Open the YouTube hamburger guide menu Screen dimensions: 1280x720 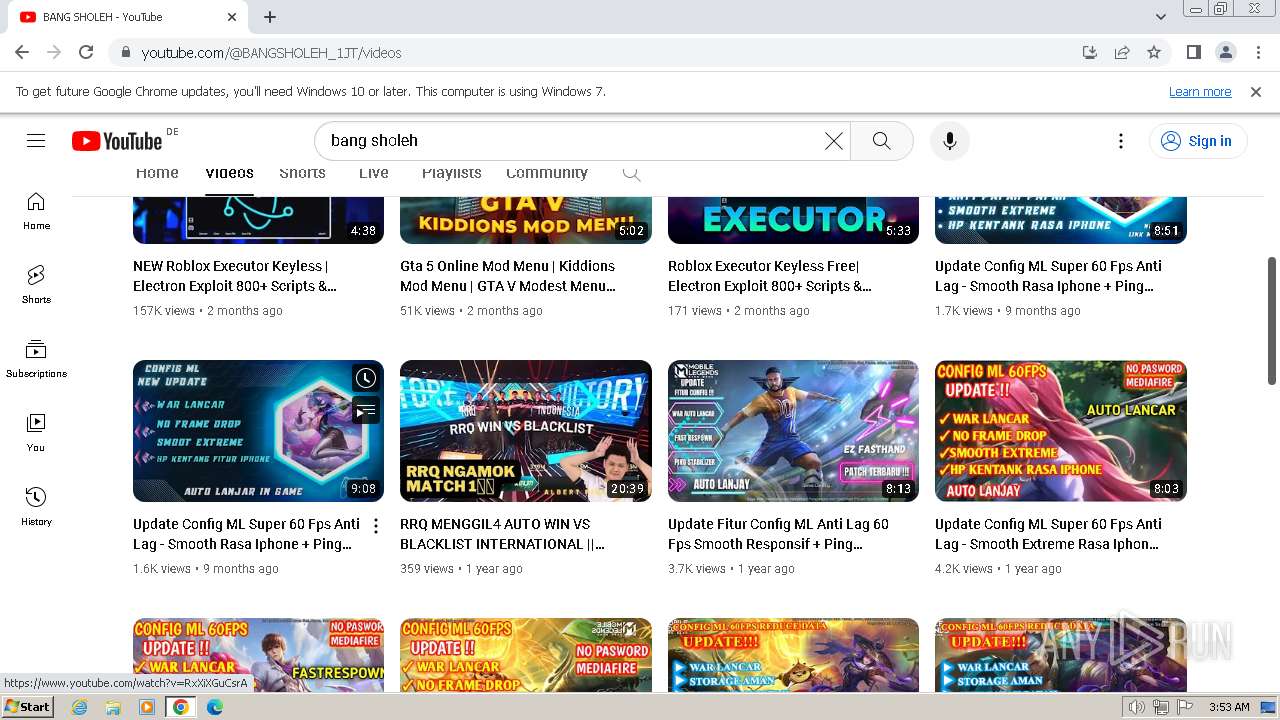click(x=36, y=141)
